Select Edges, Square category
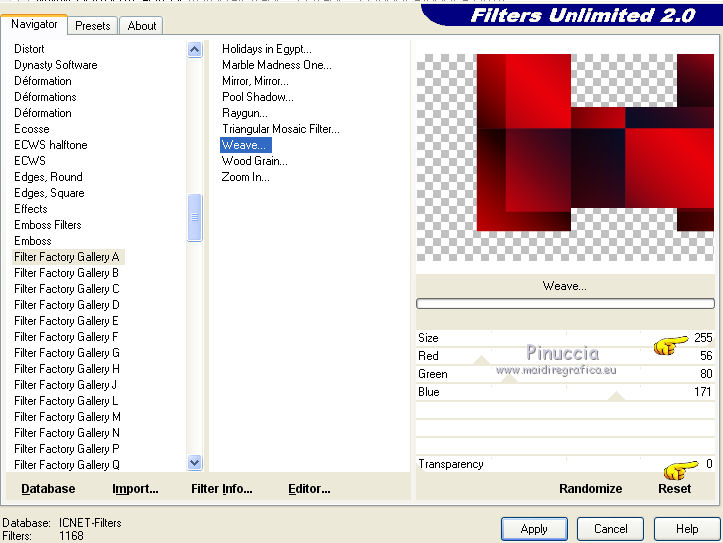This screenshot has width=723, height=543. [x=49, y=193]
